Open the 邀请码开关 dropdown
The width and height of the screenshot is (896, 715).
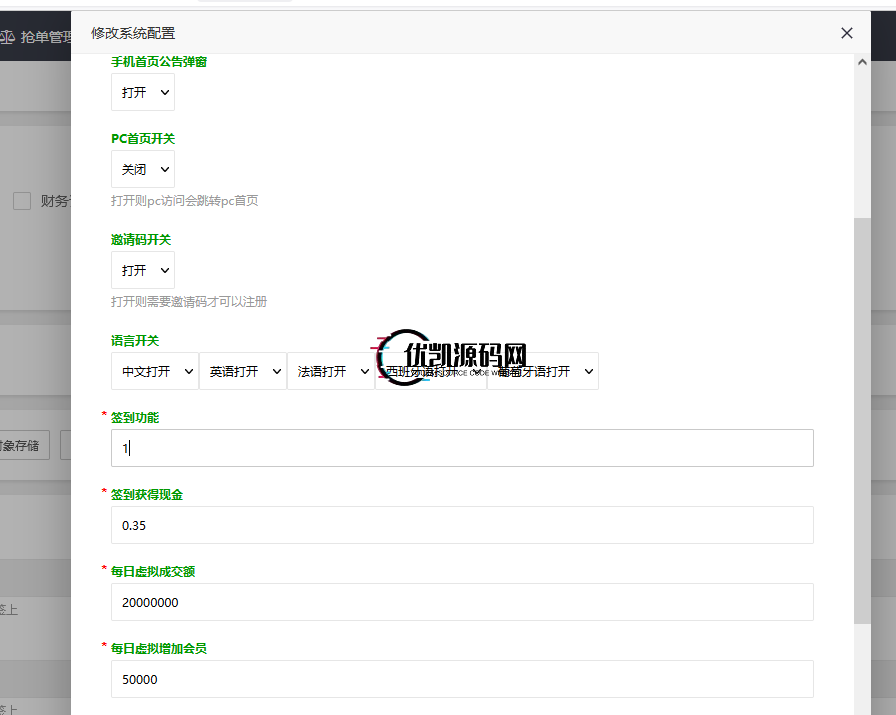coord(143,271)
